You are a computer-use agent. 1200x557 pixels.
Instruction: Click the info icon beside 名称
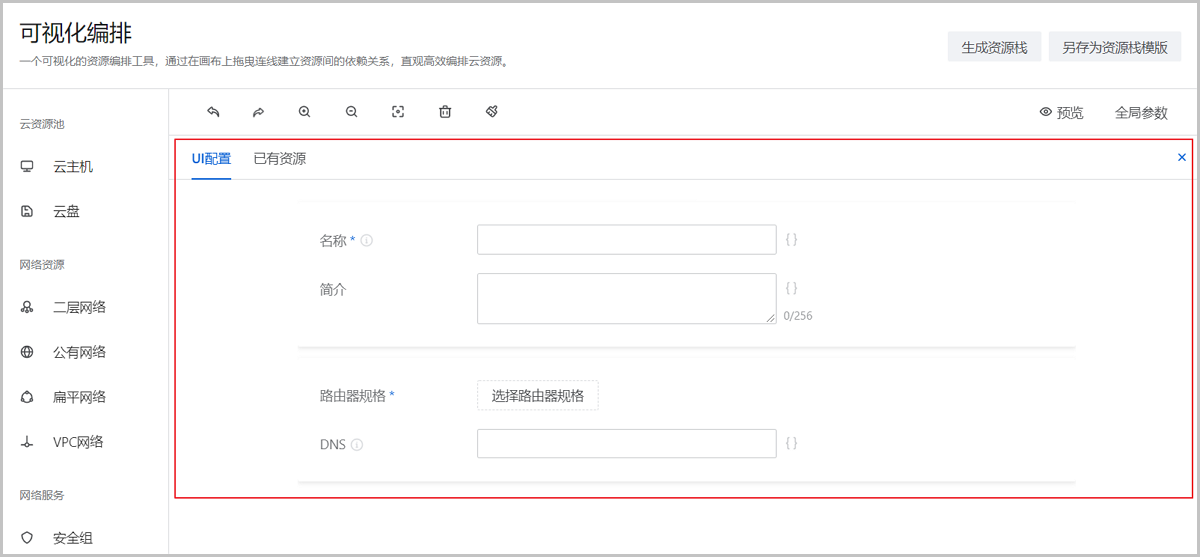tap(366, 241)
